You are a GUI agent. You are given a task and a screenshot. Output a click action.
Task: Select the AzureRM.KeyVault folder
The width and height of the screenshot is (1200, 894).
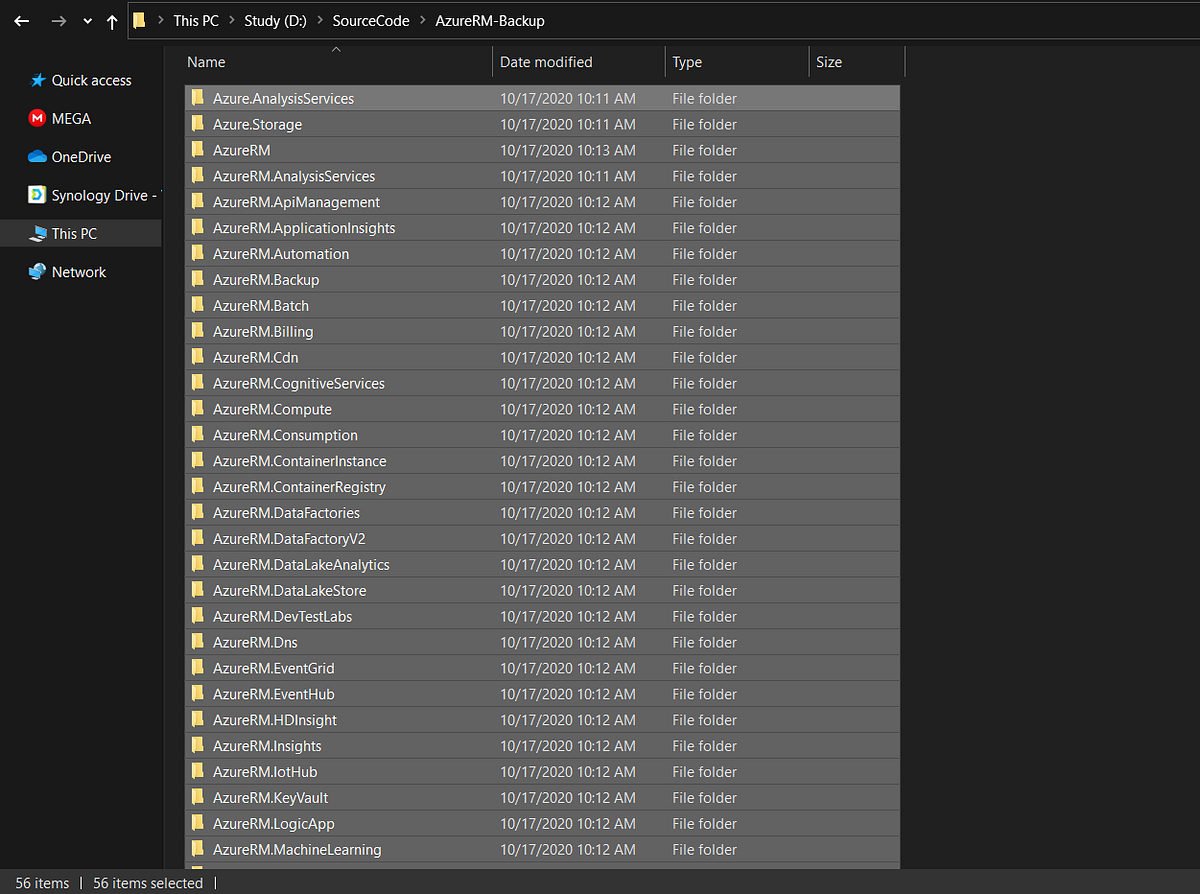tap(270, 797)
